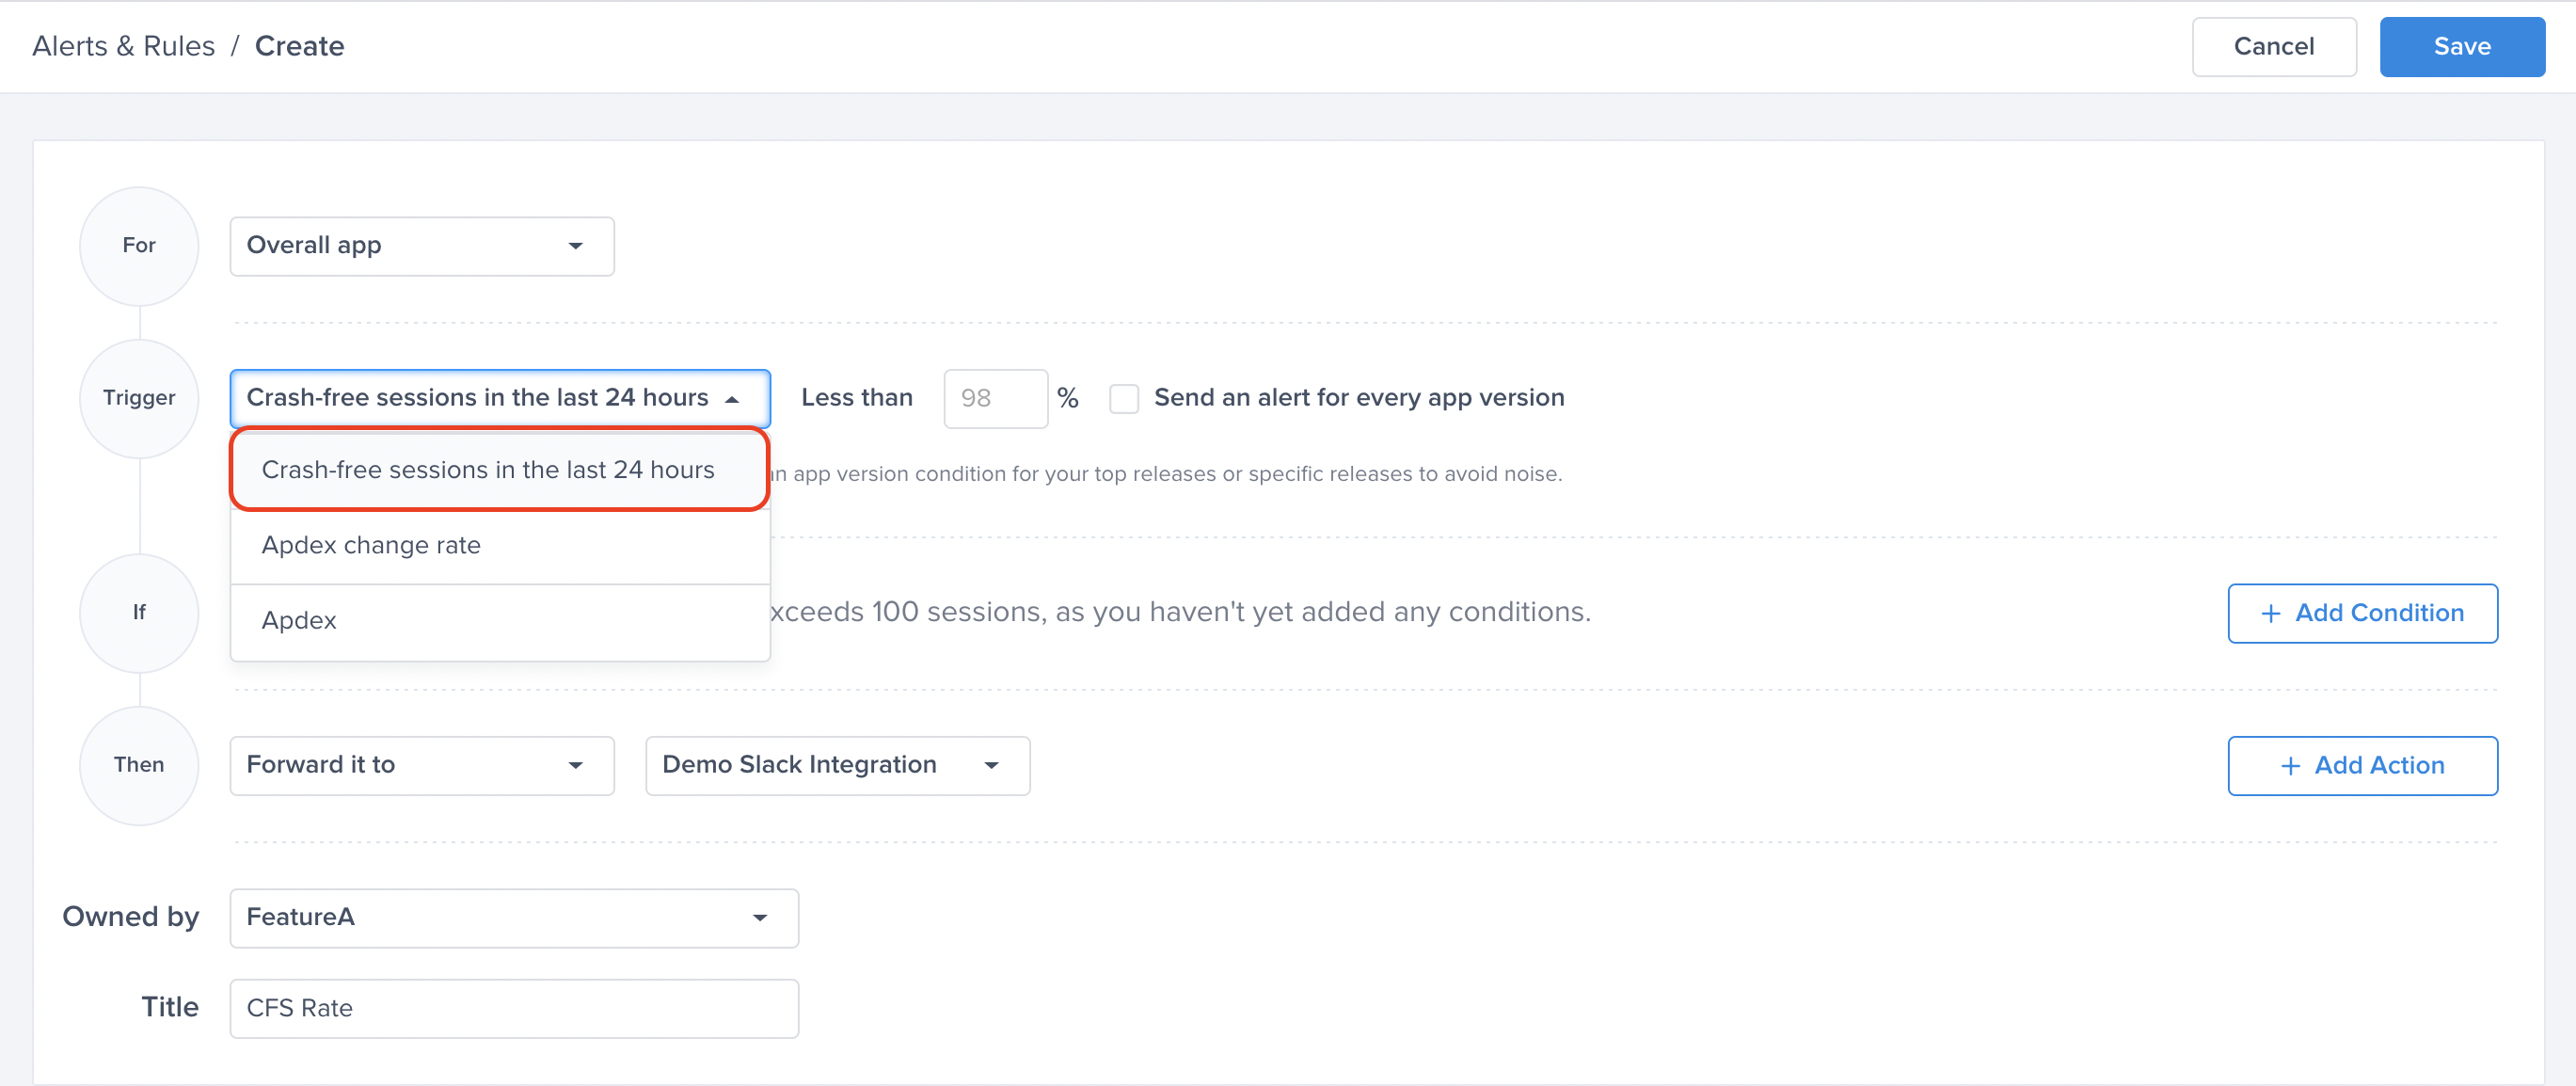Cancel rule creation
2576x1086 pixels.
[x=2273, y=47]
